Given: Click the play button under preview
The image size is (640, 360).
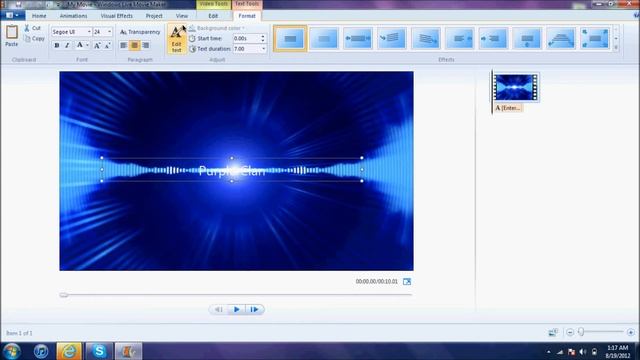Looking at the screenshot, I should coord(236,309).
